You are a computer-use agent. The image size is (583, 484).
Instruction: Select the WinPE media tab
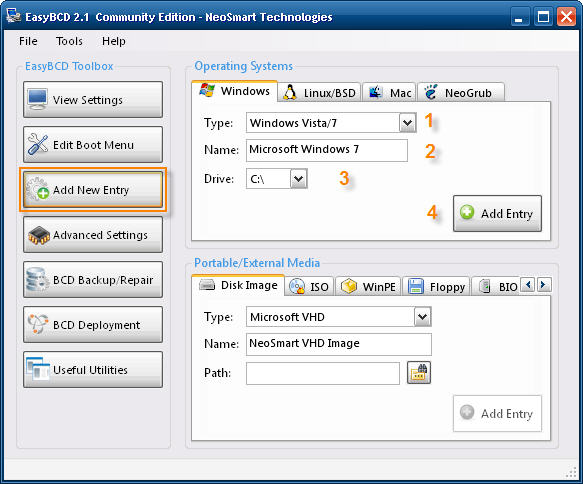tap(368, 286)
